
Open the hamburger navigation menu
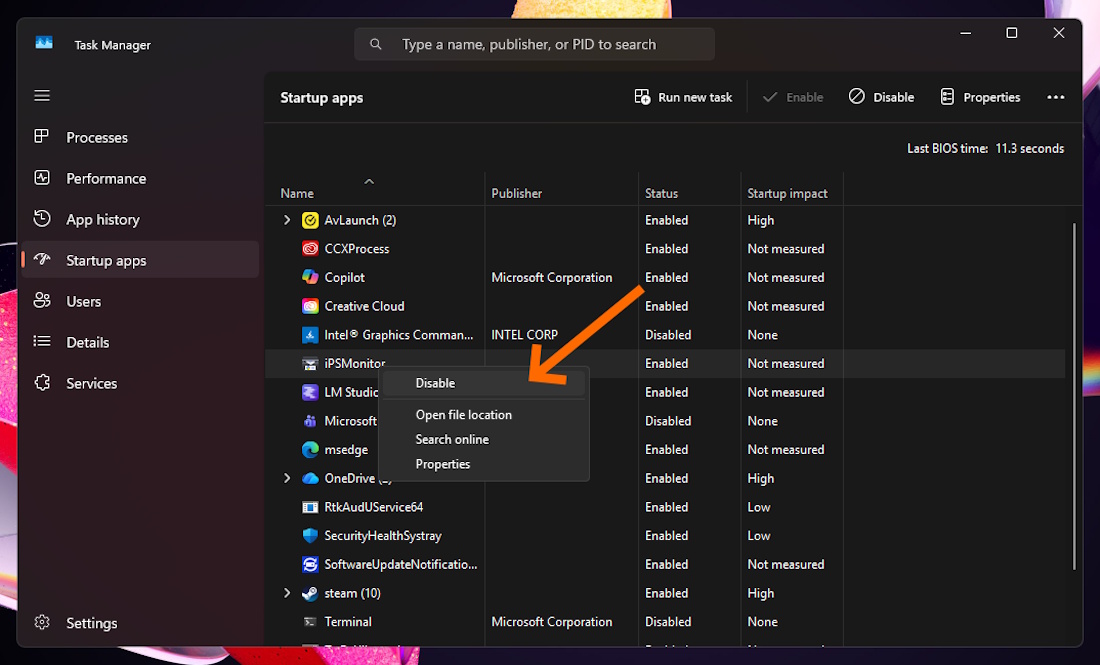point(42,95)
